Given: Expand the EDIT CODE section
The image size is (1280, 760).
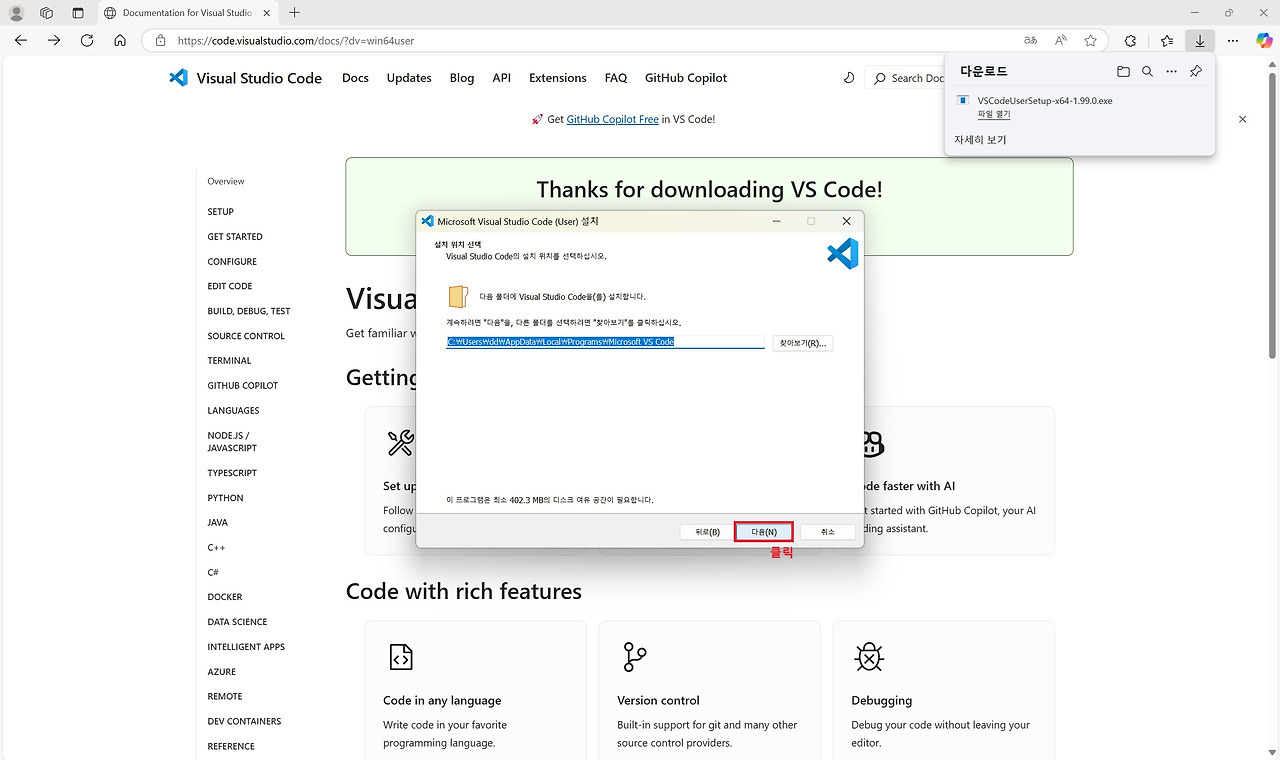Looking at the screenshot, I should pos(230,286).
